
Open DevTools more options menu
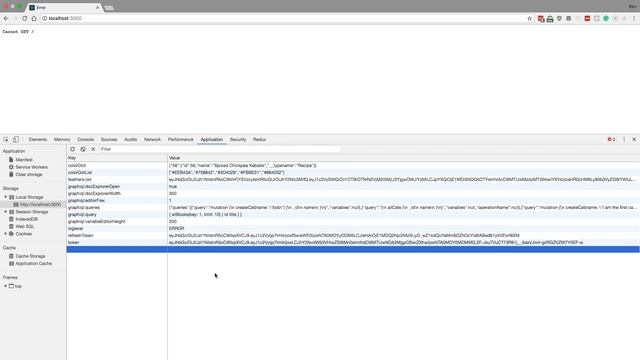pos(624,140)
